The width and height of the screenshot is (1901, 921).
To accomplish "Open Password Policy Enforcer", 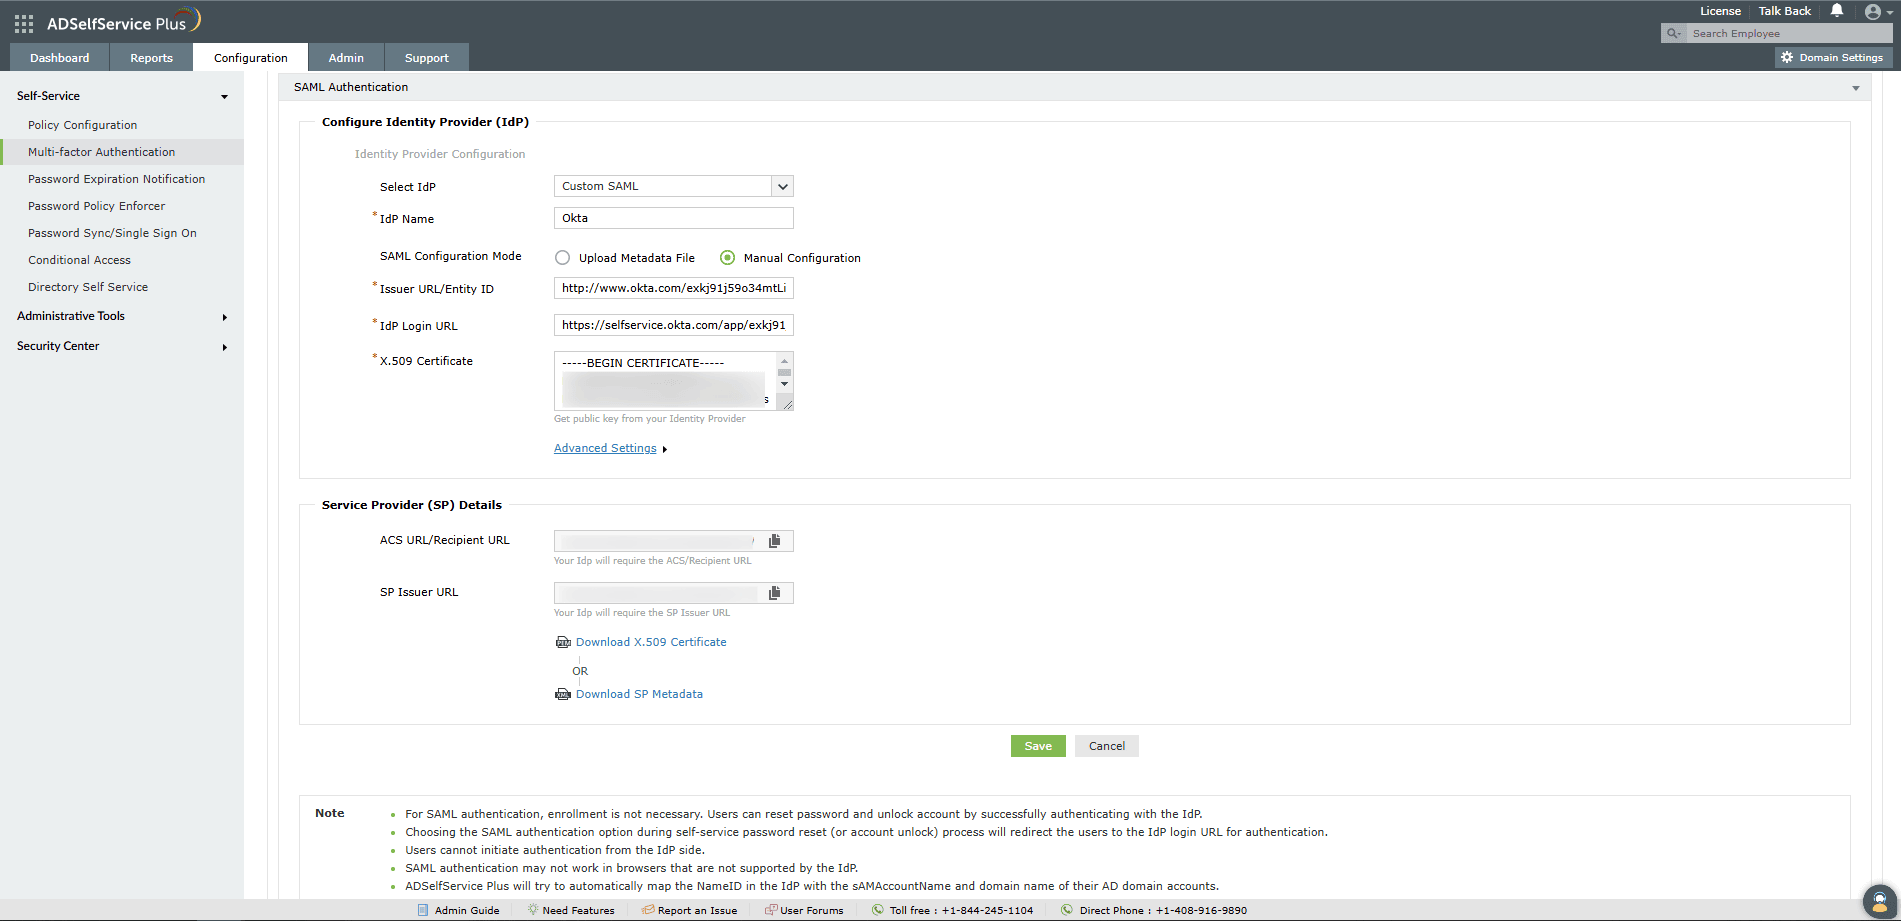I will (97, 206).
